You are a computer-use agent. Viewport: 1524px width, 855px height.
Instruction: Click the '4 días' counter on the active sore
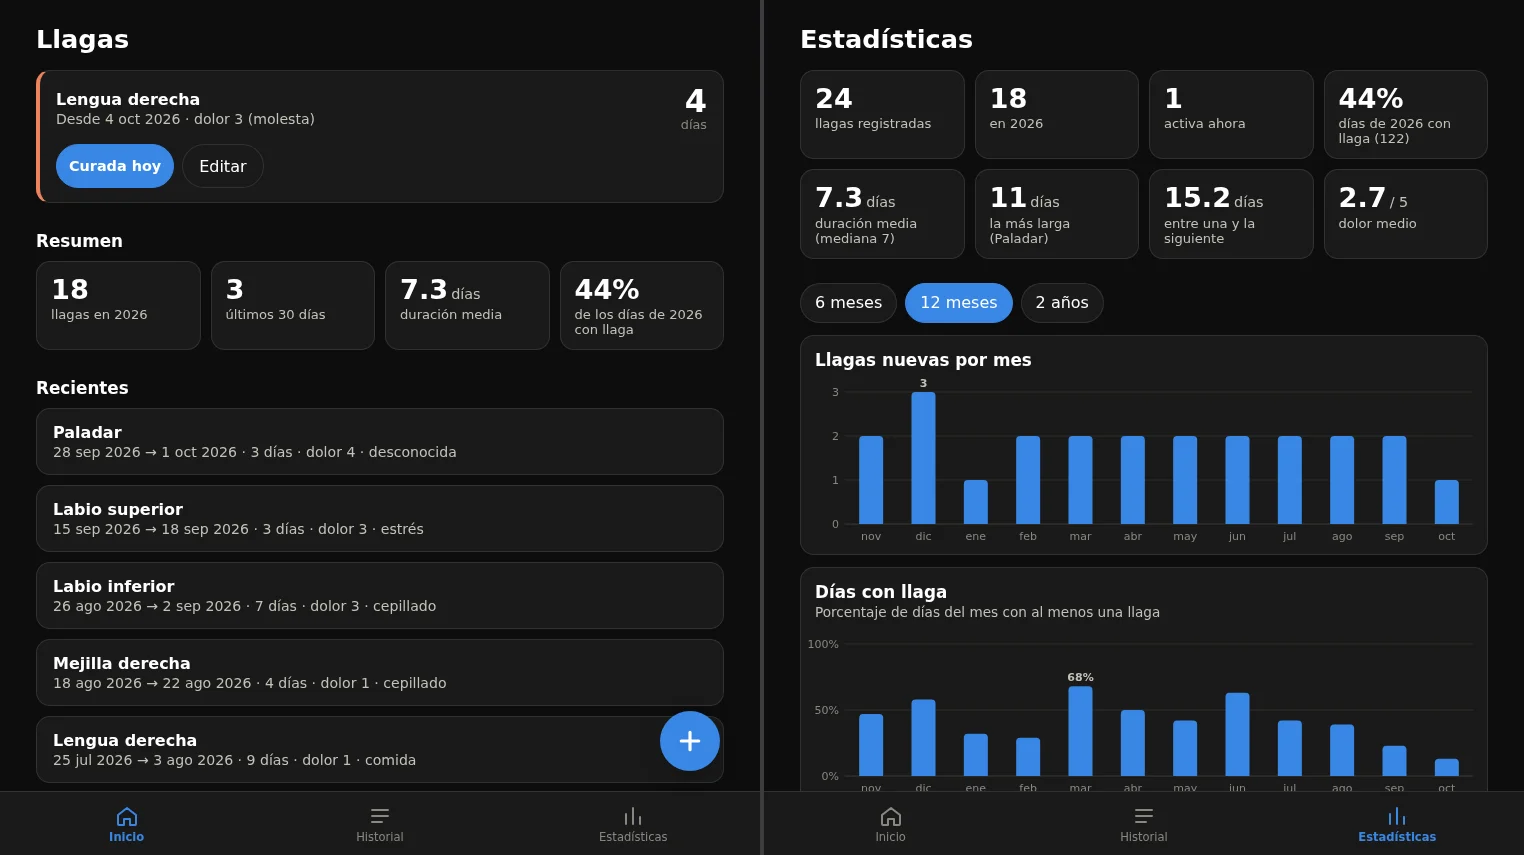coord(695,108)
